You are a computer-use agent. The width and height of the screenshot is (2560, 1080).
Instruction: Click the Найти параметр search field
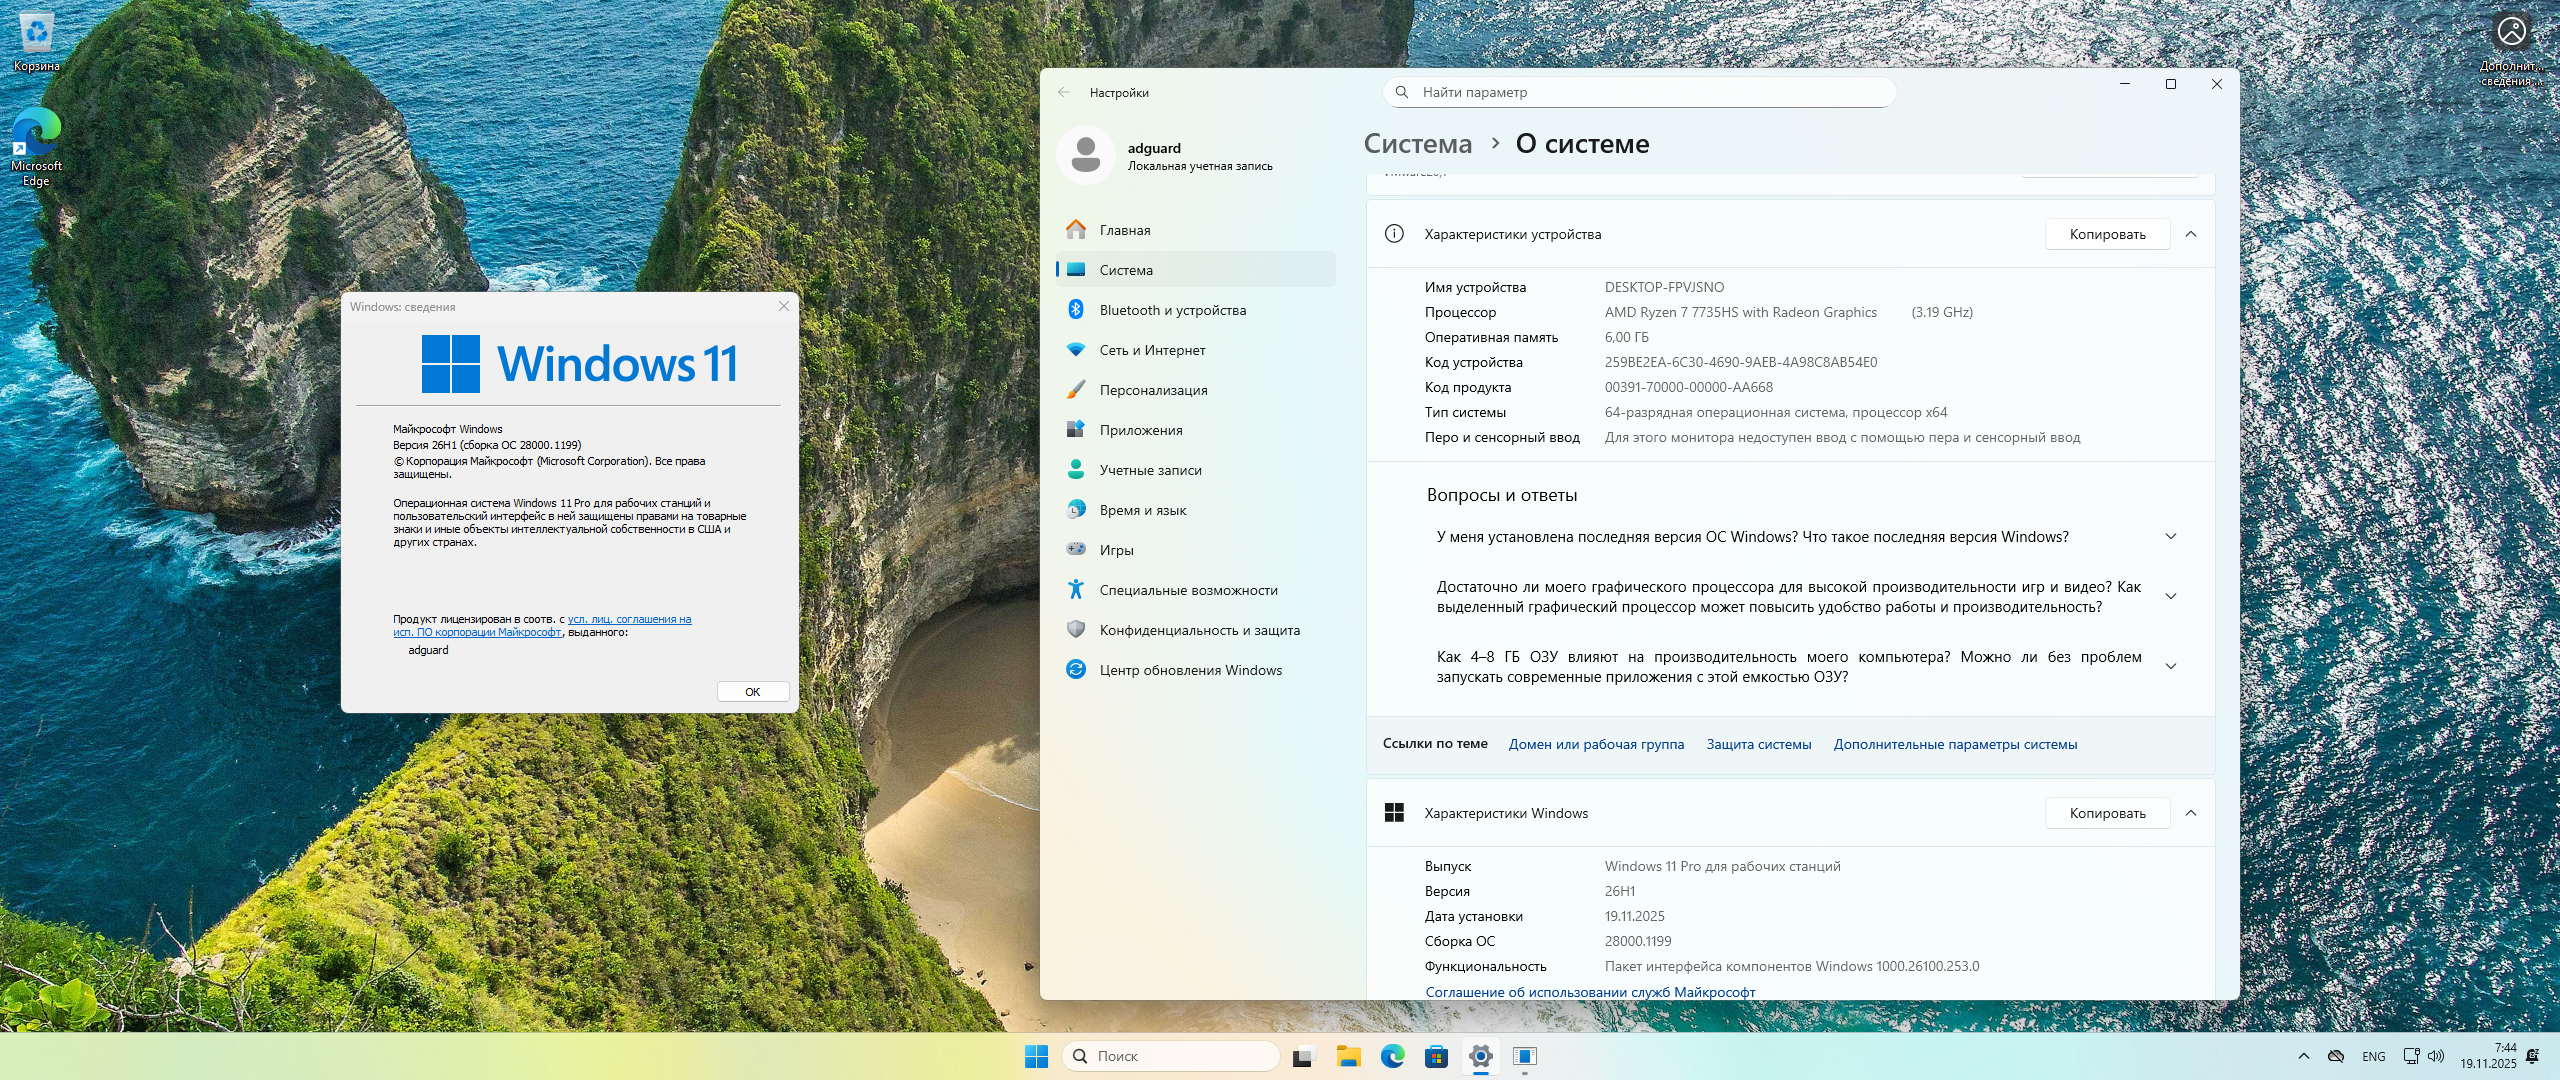coord(1640,92)
